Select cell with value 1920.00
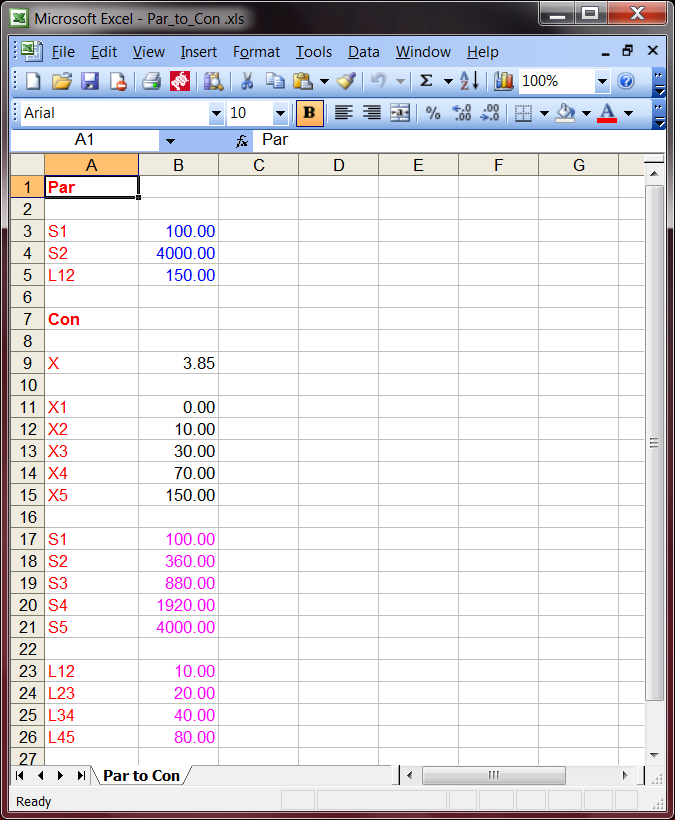 [x=179, y=605]
